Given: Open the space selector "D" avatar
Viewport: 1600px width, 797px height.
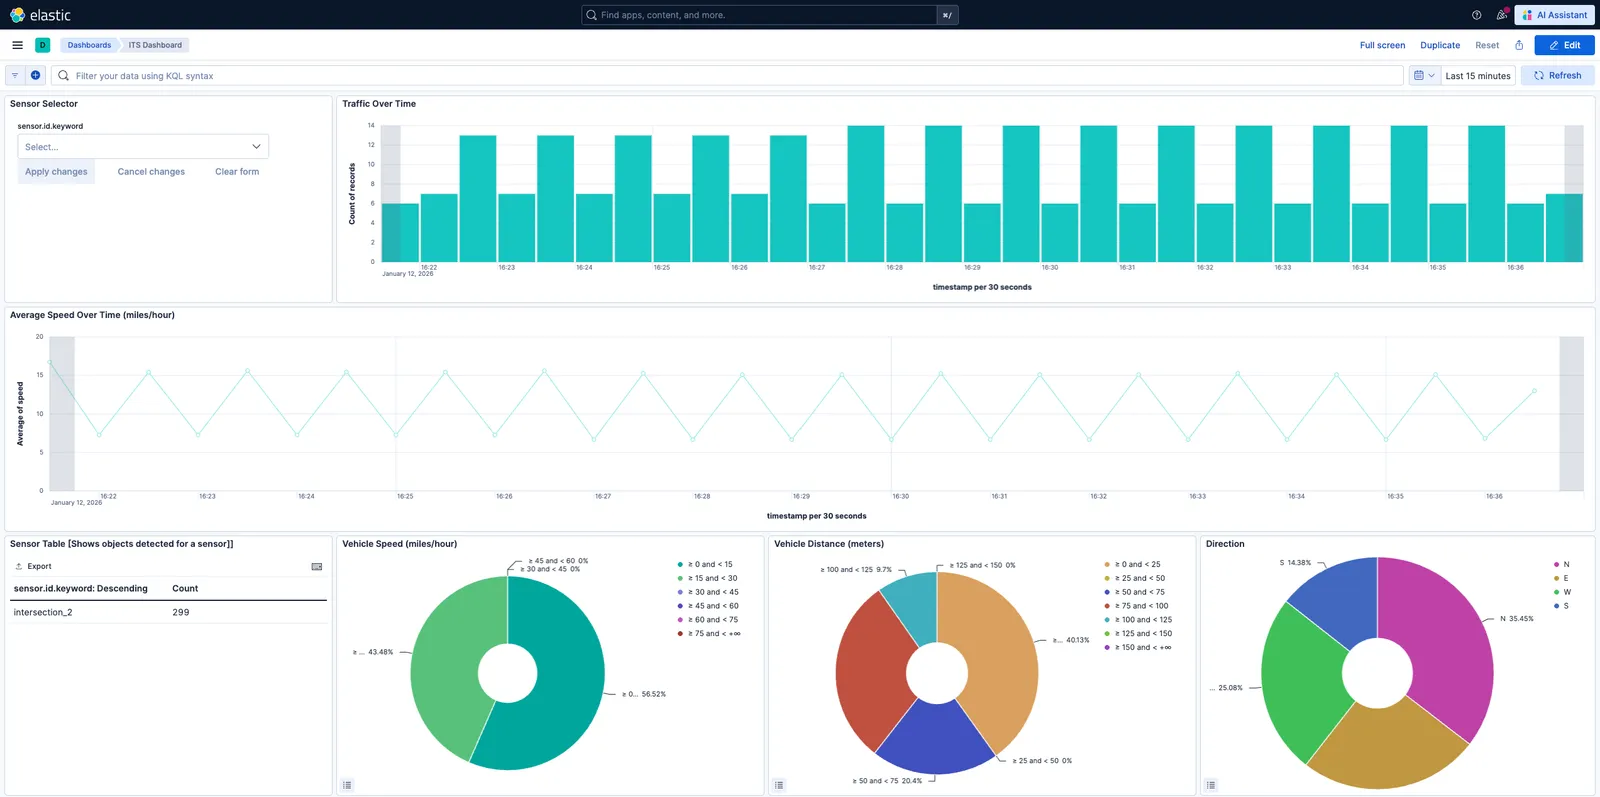Looking at the screenshot, I should point(43,45).
